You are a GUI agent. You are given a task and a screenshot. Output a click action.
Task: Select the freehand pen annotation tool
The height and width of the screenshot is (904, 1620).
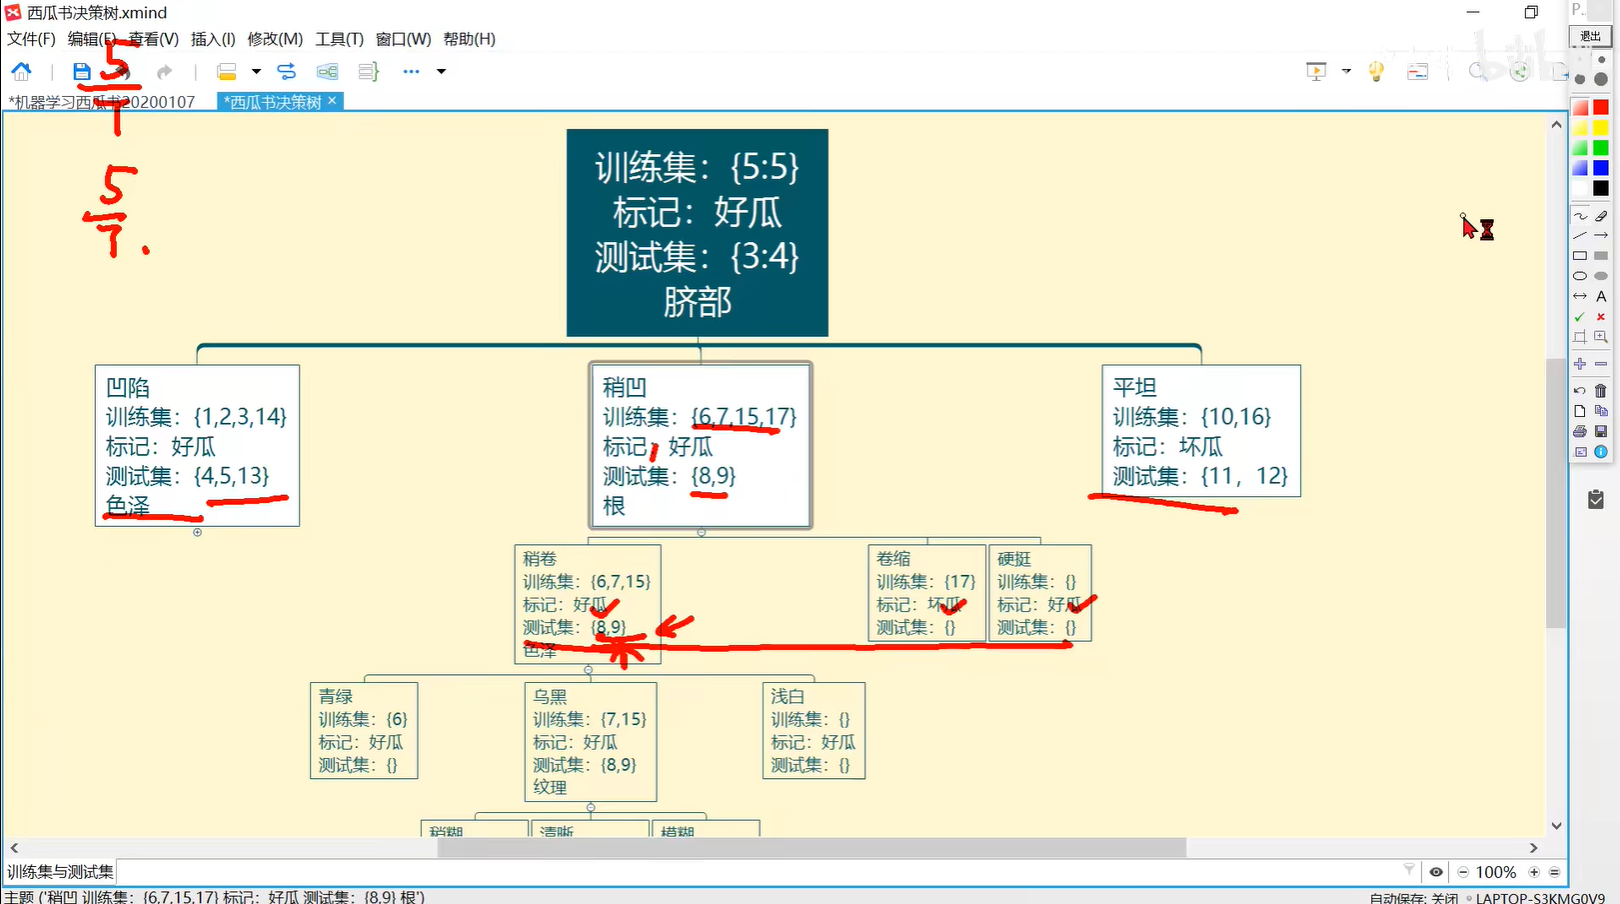[x=1580, y=216]
